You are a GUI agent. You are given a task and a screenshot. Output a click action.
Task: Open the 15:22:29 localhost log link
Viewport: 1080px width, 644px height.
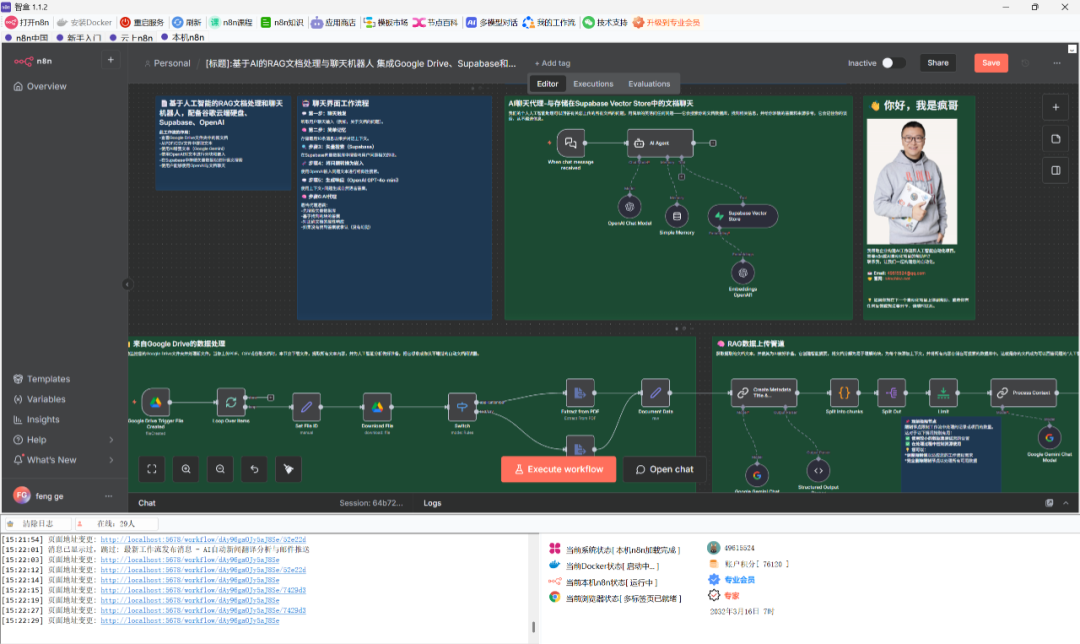pos(189,621)
